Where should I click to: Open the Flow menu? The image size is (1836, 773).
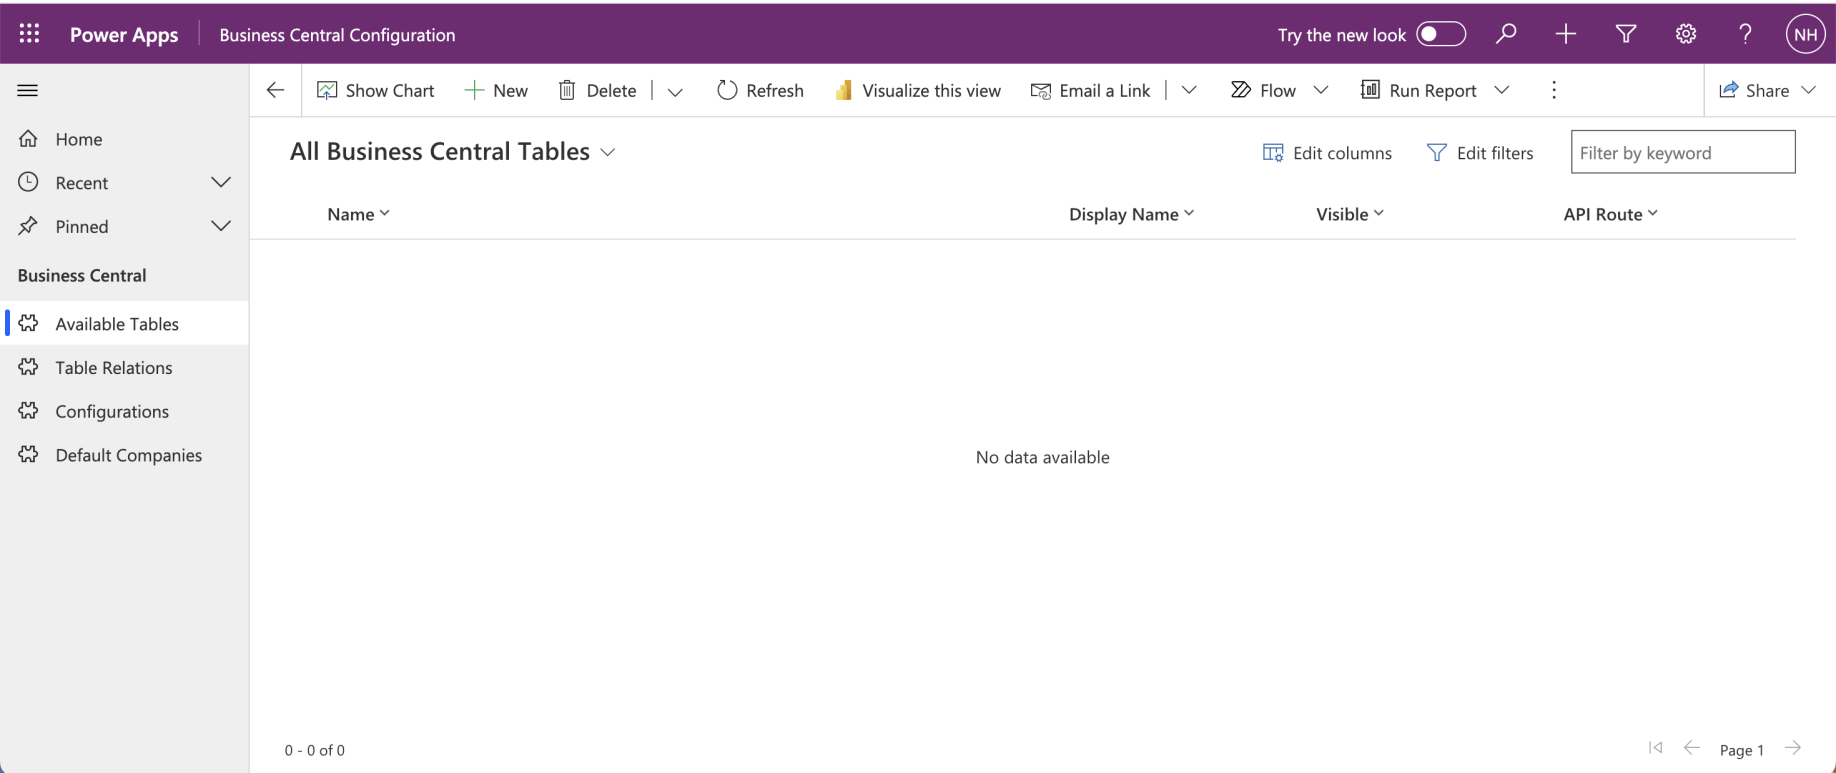point(1279,90)
